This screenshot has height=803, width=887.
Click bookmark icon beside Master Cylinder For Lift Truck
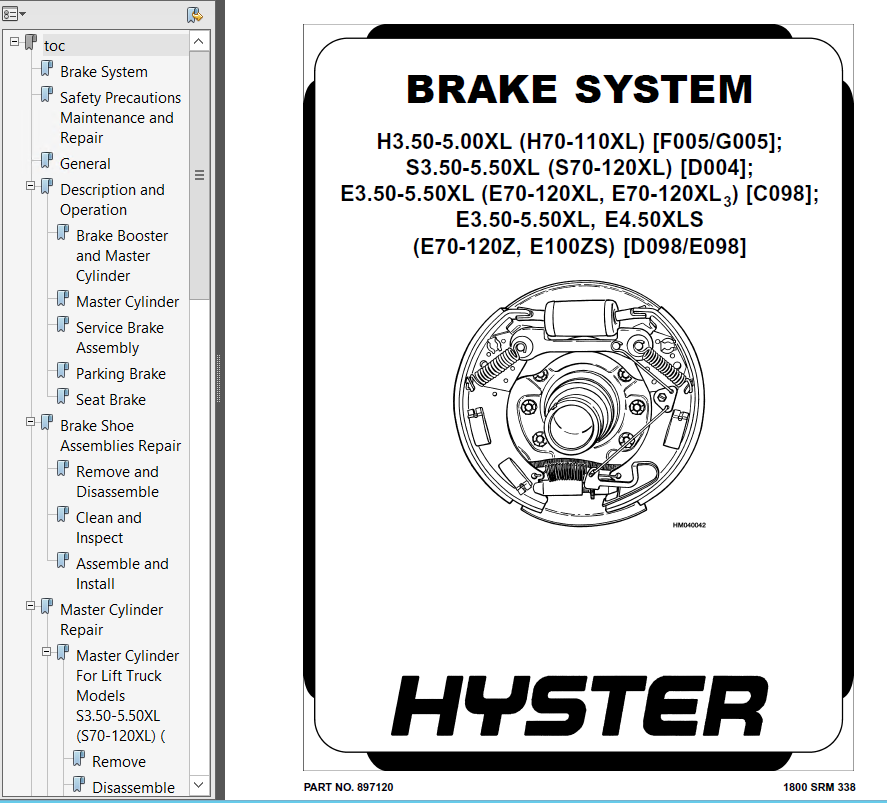click(x=62, y=652)
